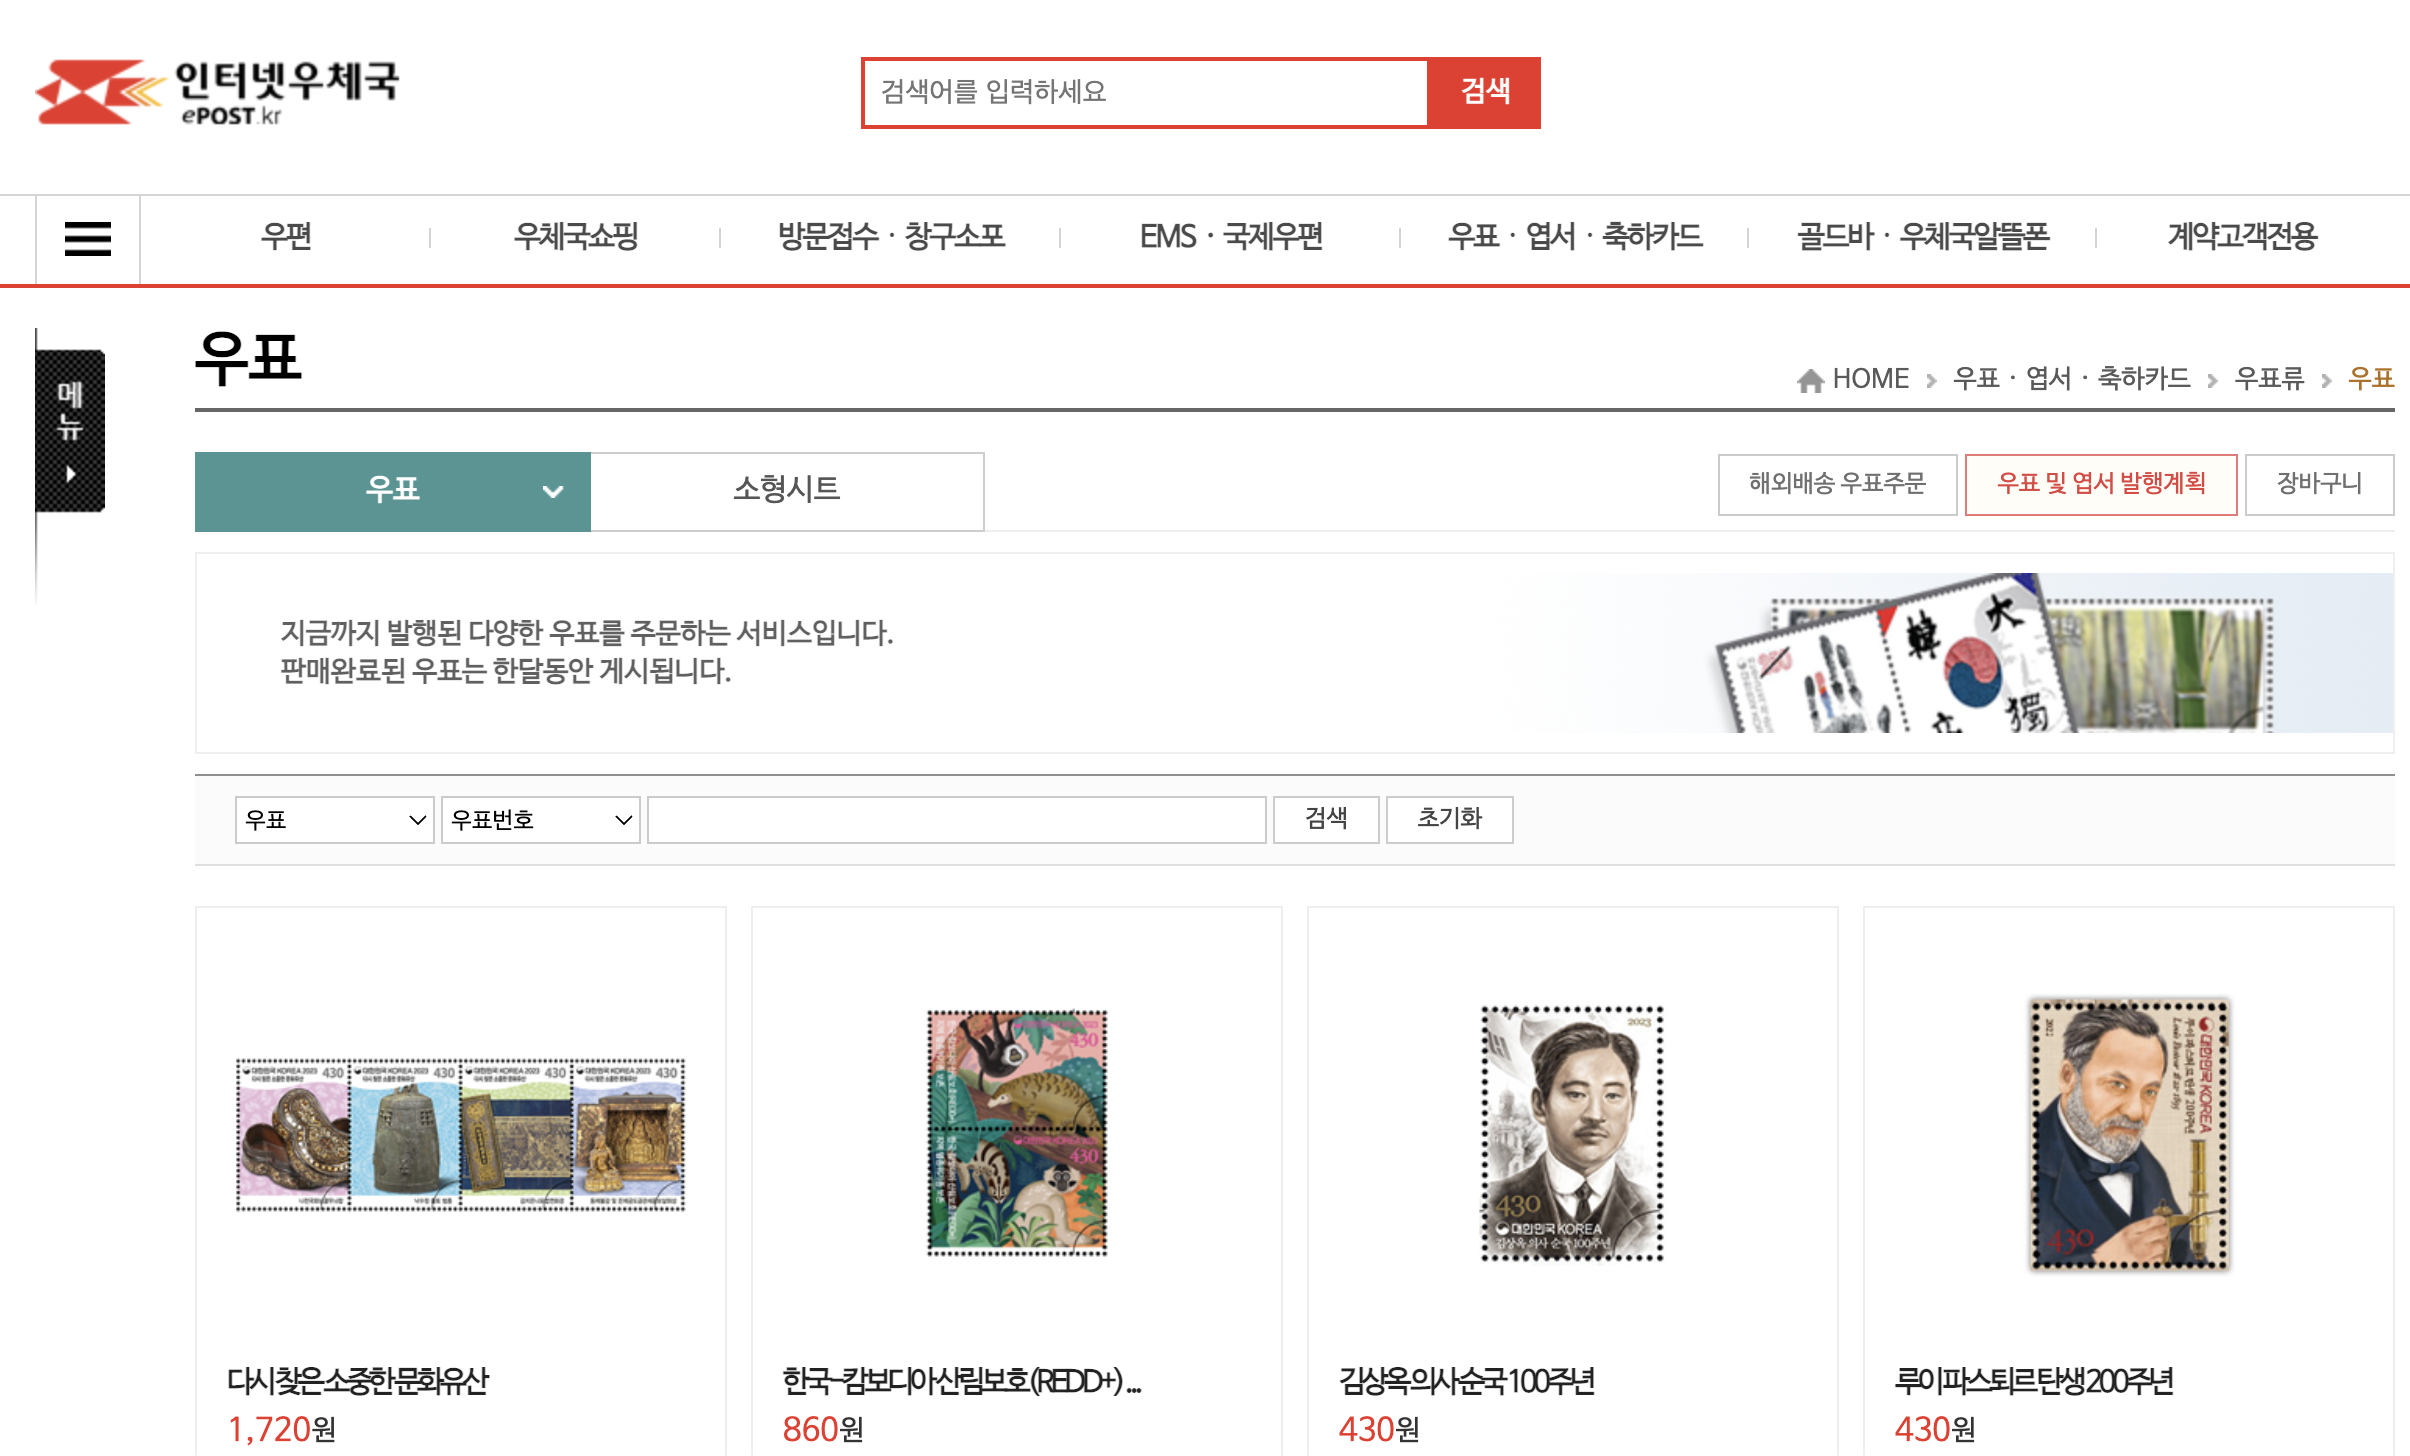
Task: Open the hamburger full menu icon
Action: coord(88,239)
